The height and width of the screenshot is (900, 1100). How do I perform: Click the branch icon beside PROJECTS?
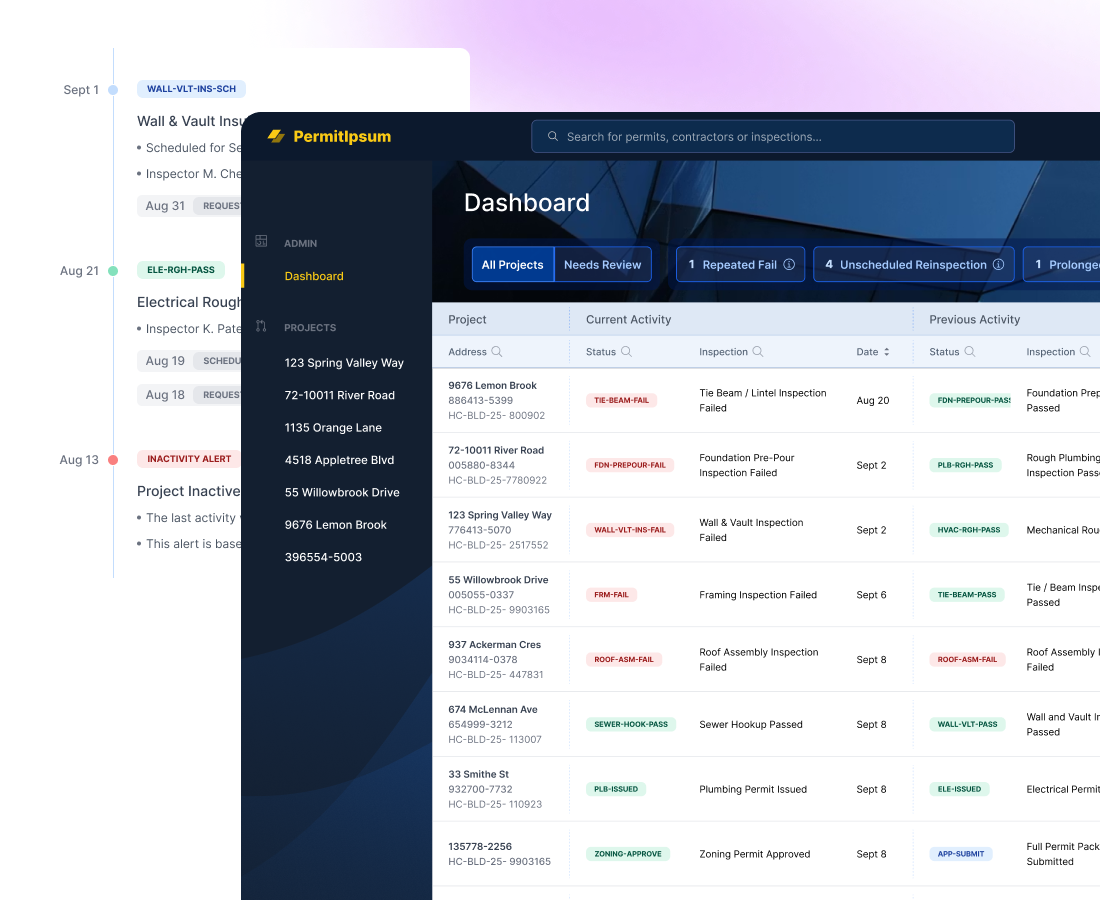(x=262, y=327)
